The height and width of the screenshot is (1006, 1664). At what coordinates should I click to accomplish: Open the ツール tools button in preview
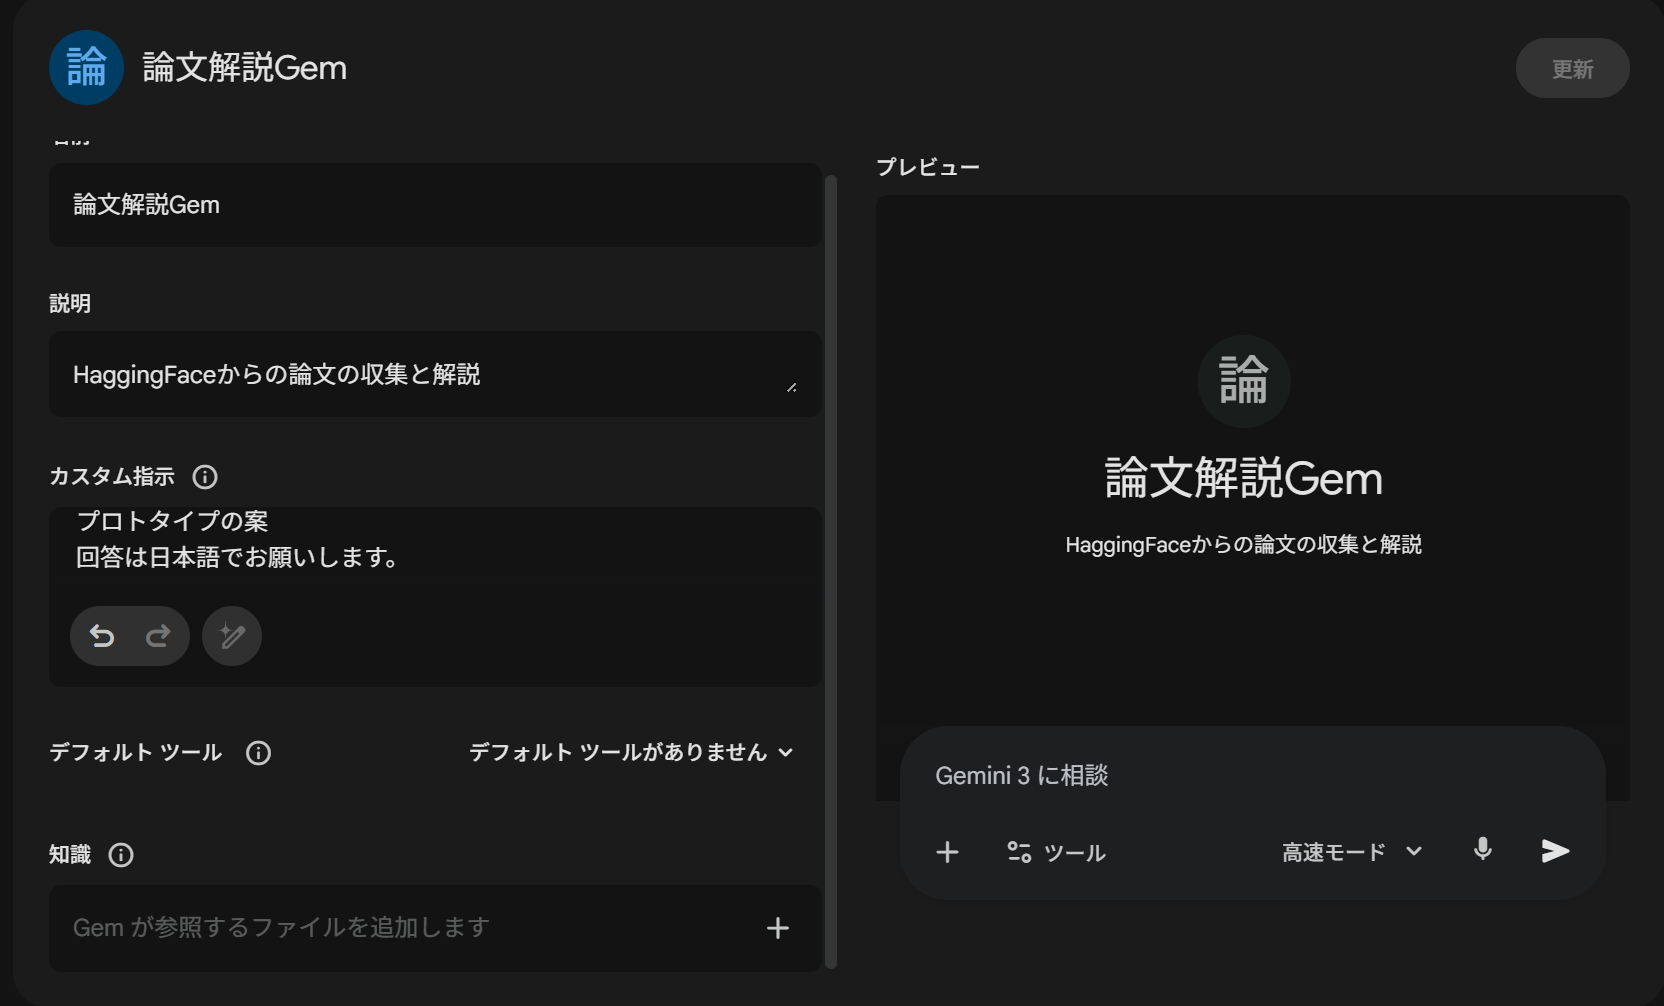[x=1056, y=852]
